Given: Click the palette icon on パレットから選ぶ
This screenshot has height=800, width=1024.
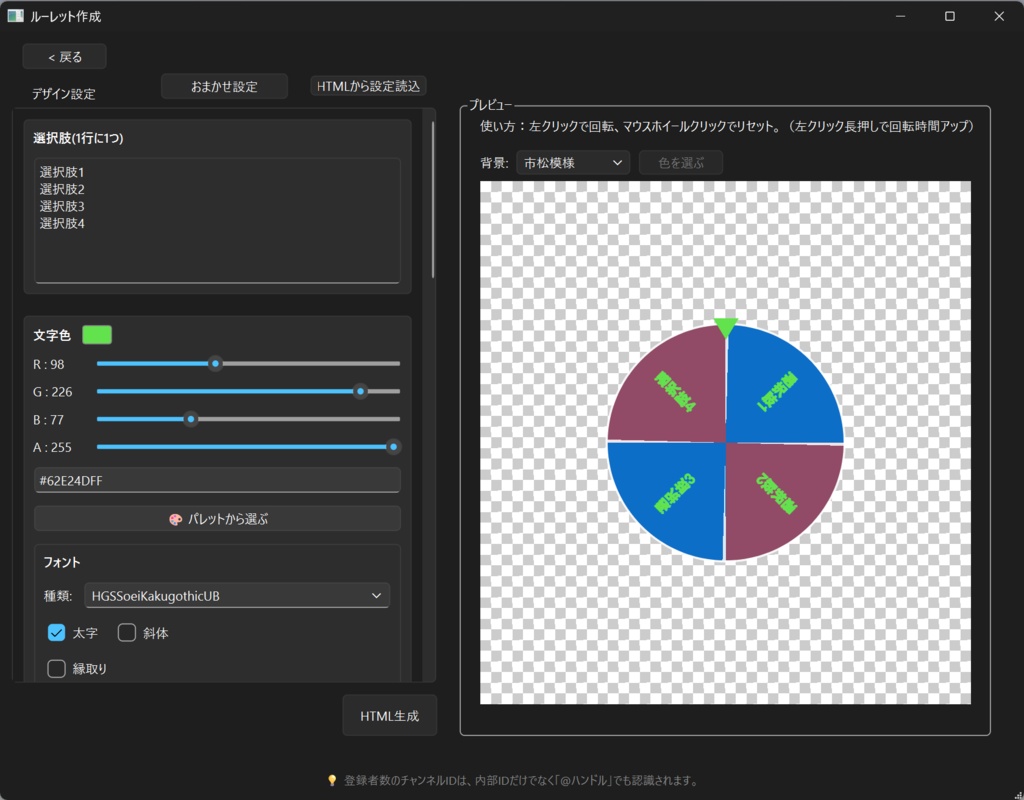Looking at the screenshot, I should point(175,519).
